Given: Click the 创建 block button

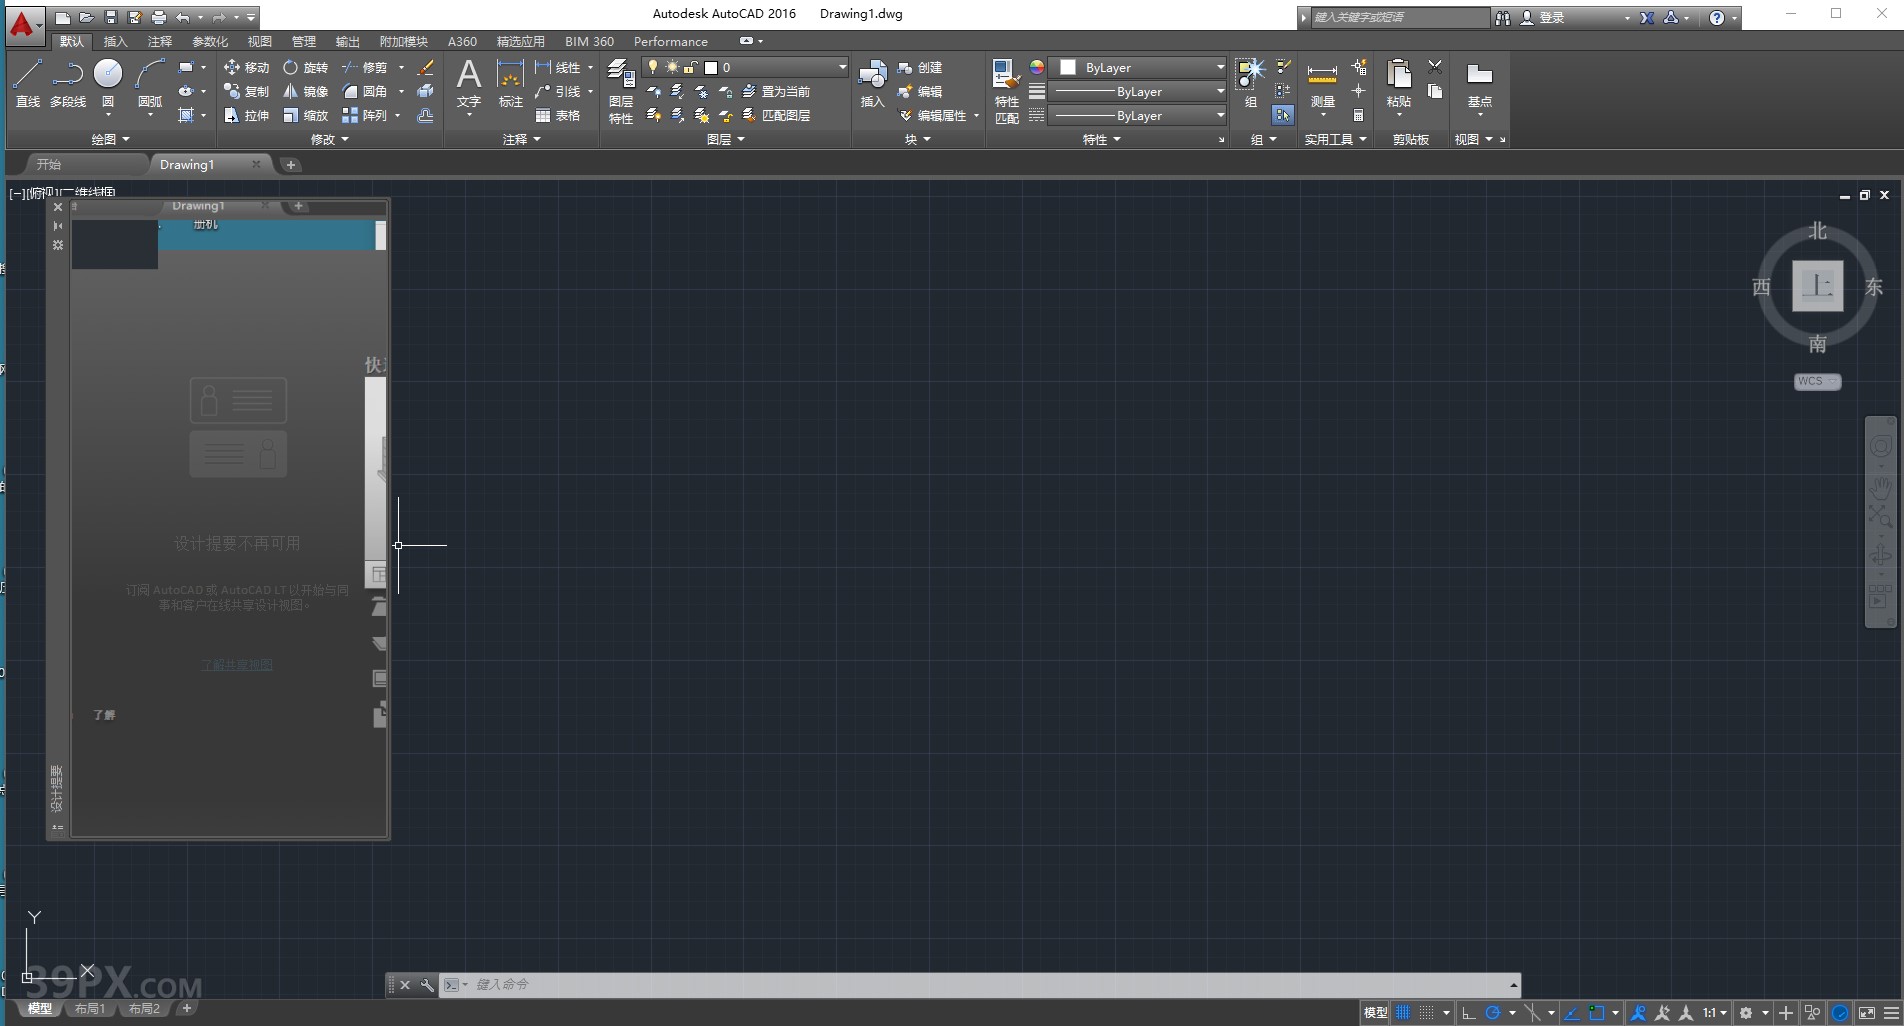Looking at the screenshot, I should pyautogui.click(x=921, y=67).
